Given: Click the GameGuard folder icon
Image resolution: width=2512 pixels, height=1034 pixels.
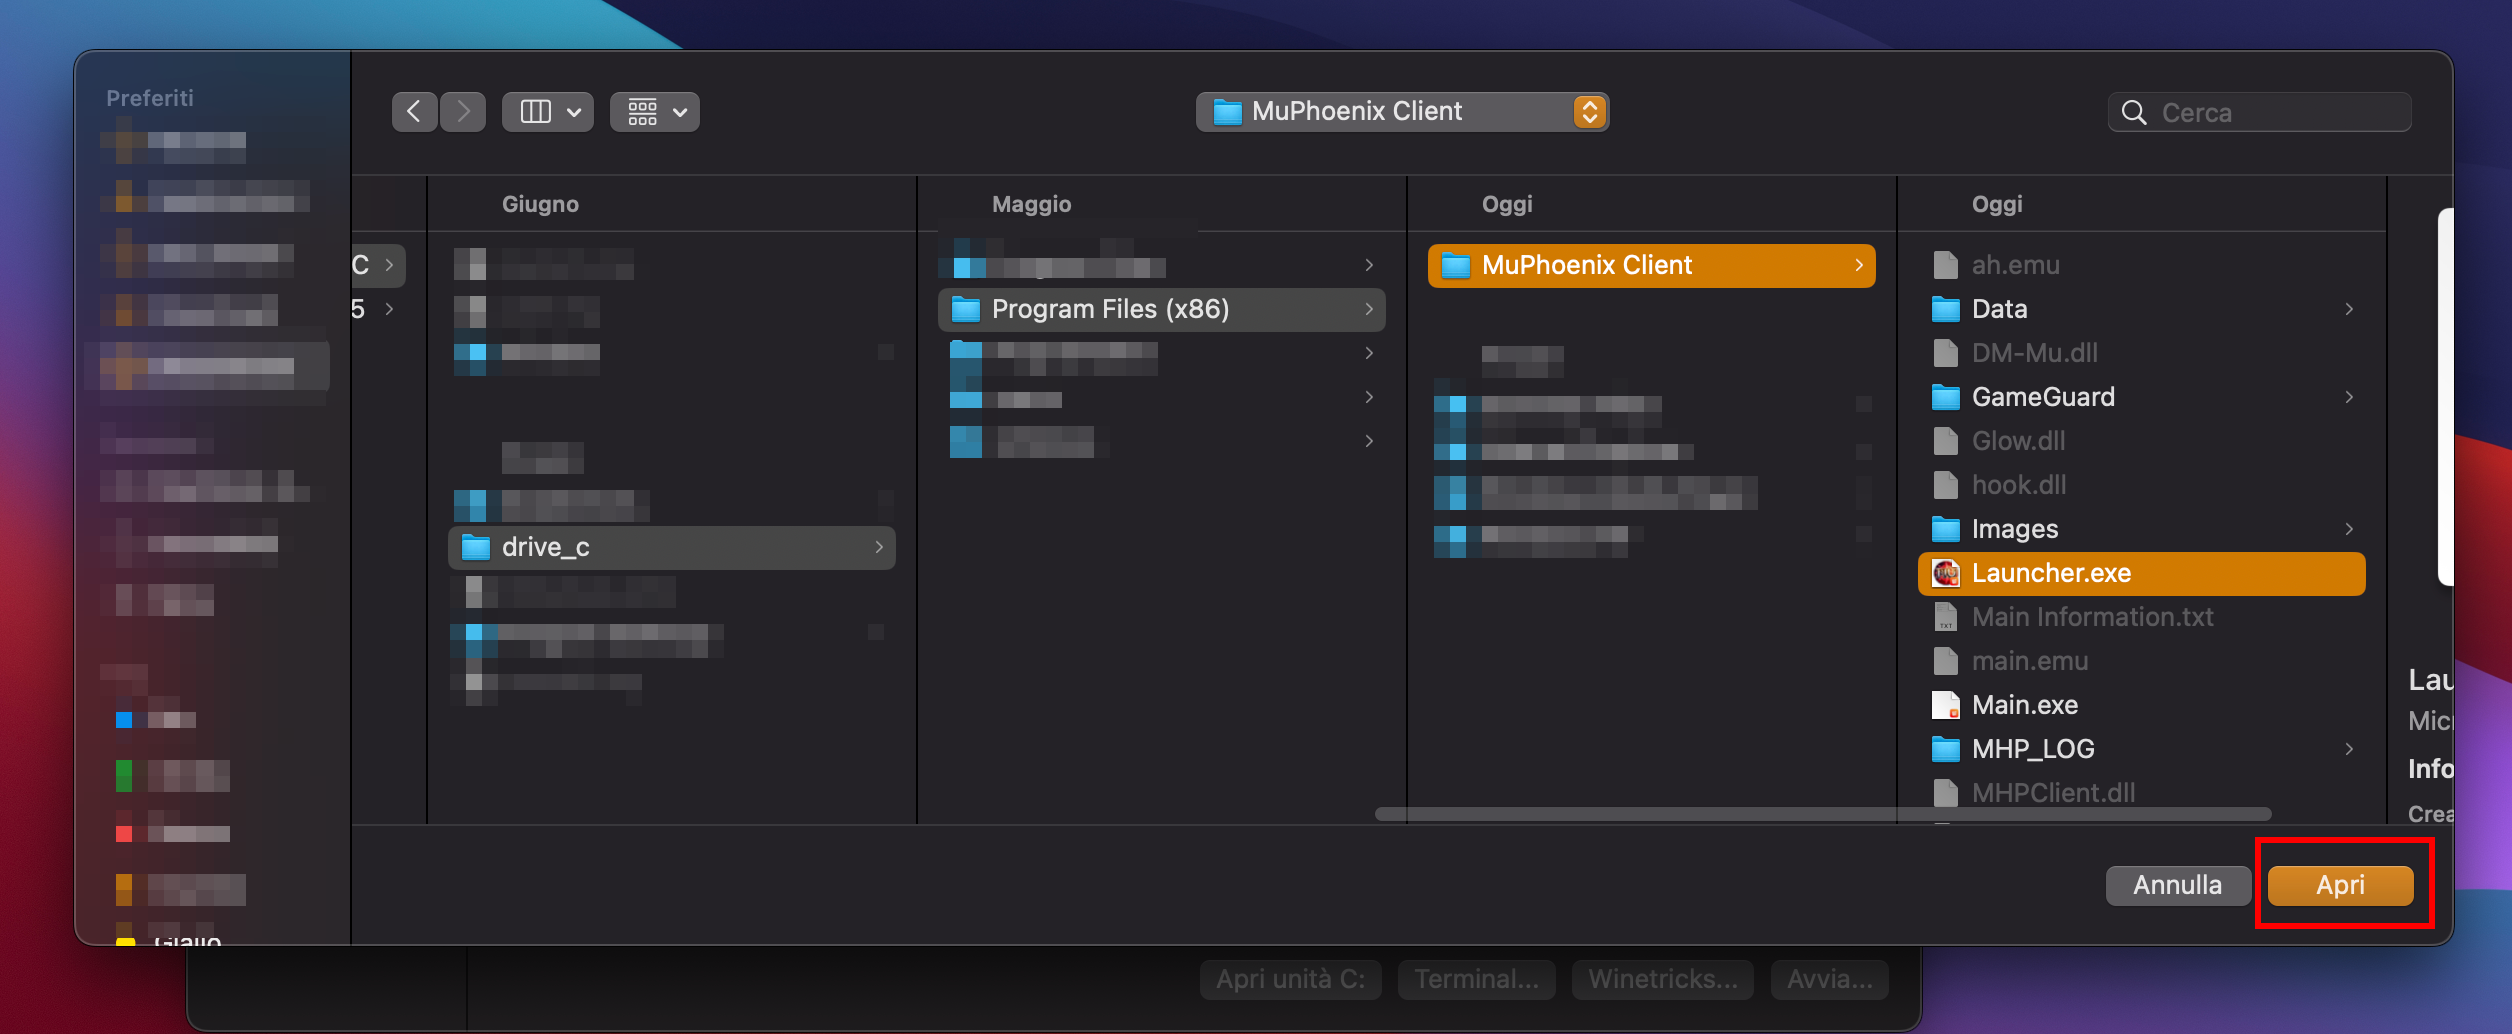Looking at the screenshot, I should (x=1946, y=397).
